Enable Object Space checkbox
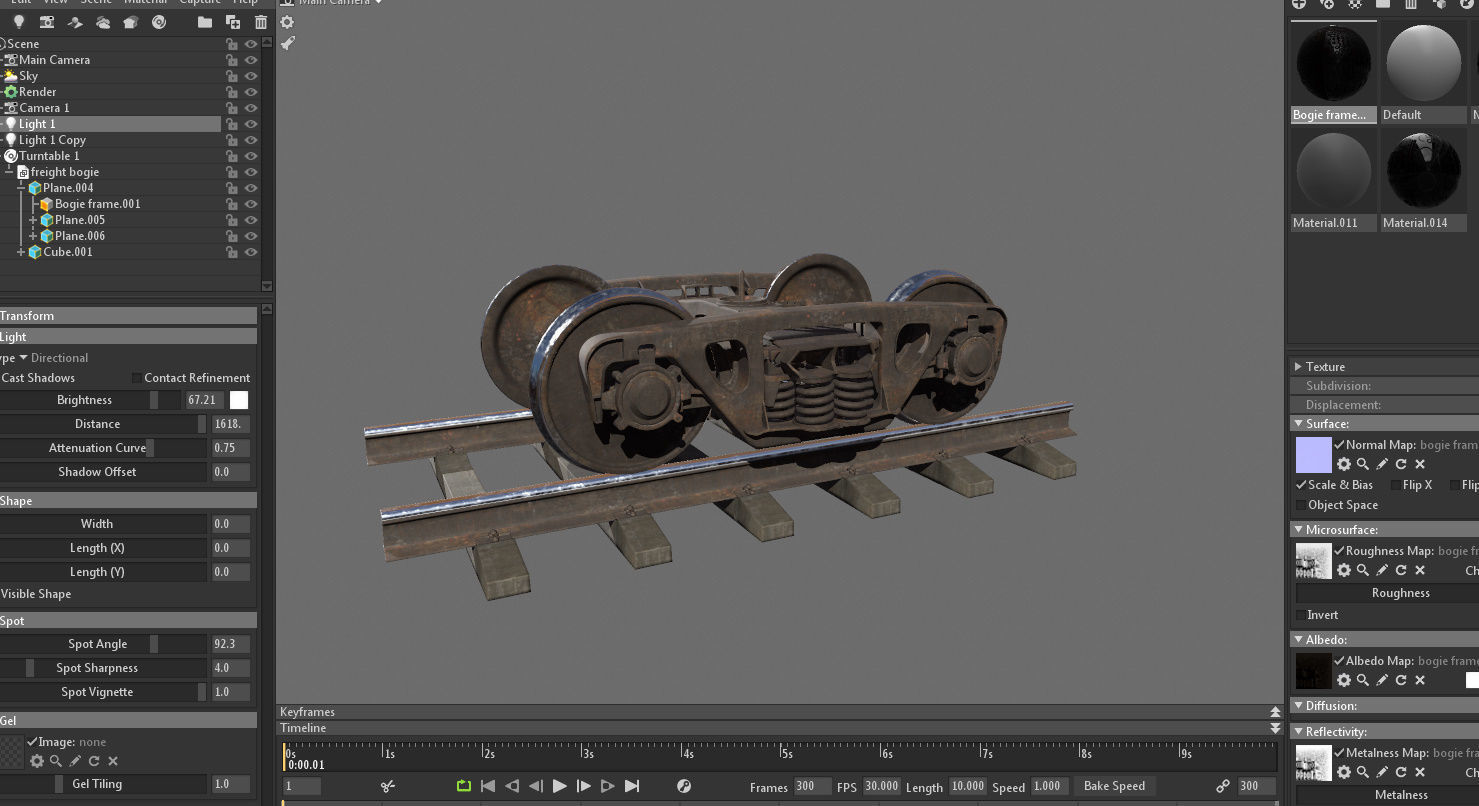Image resolution: width=1479 pixels, height=806 pixels. coord(1300,505)
